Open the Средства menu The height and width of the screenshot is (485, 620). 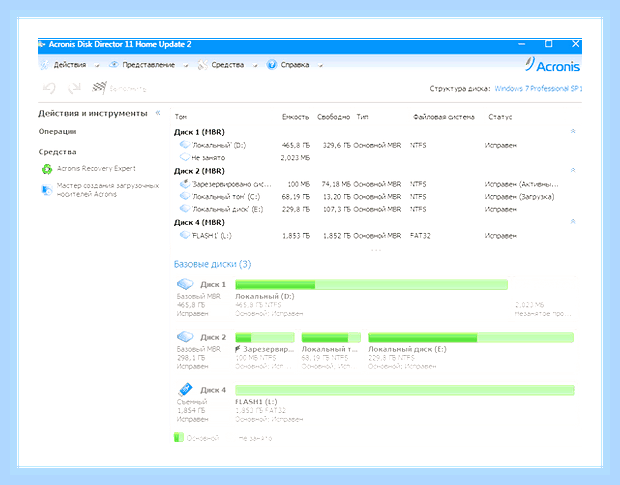tap(227, 65)
